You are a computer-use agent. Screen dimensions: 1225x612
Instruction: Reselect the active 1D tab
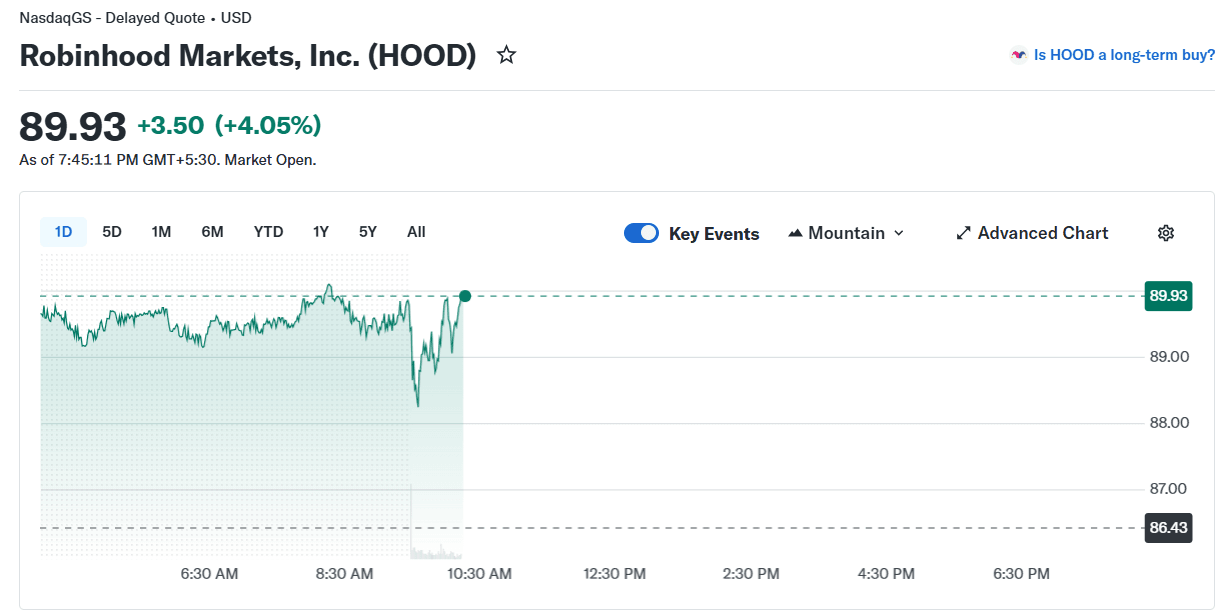pyautogui.click(x=63, y=231)
